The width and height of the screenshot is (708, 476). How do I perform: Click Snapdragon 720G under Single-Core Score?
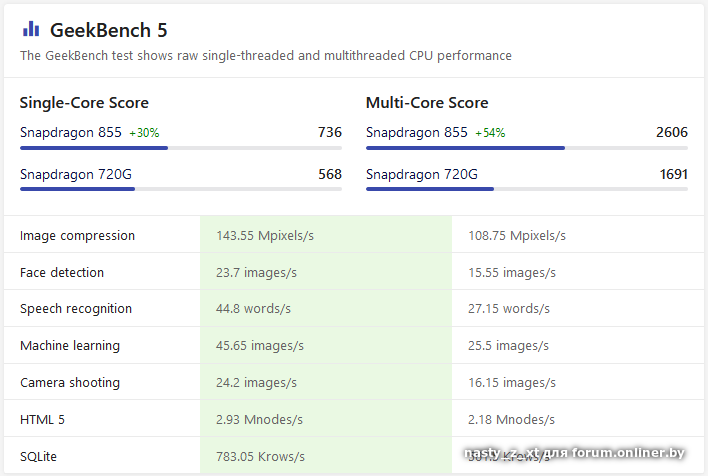tap(76, 174)
